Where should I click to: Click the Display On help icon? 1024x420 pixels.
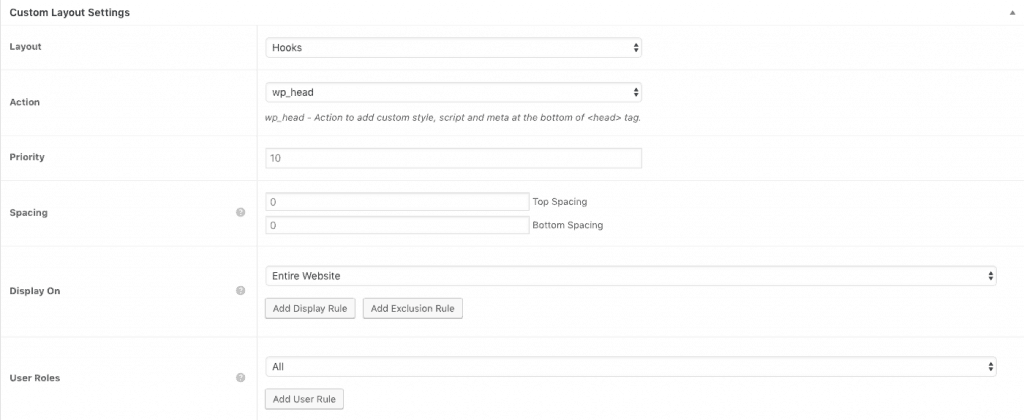[240, 291]
